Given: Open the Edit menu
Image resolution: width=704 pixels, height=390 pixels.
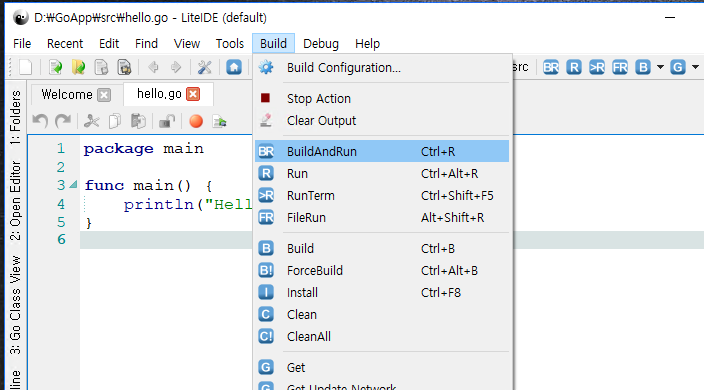Looking at the screenshot, I should tap(109, 44).
